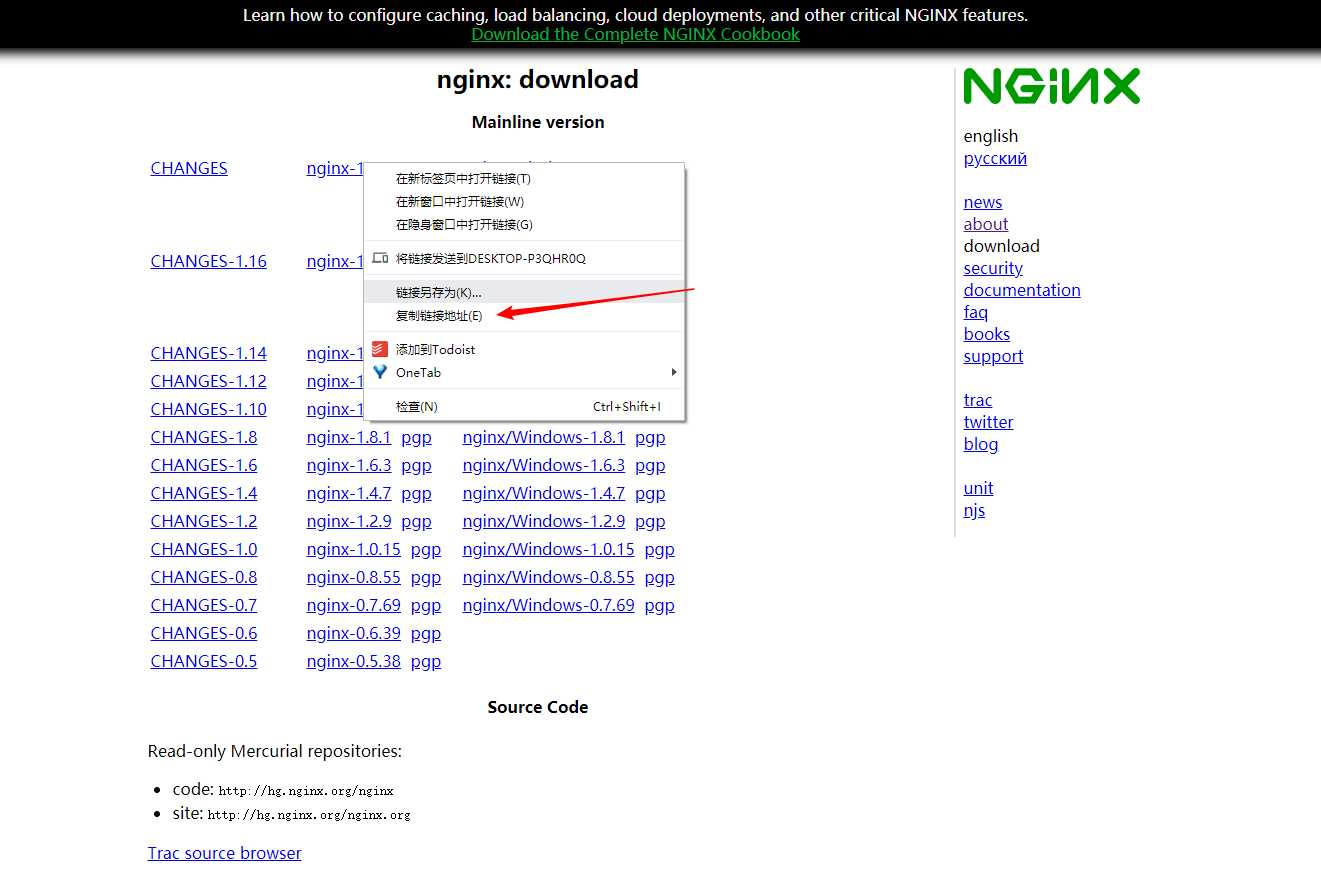Open the support sidebar link

click(x=993, y=356)
